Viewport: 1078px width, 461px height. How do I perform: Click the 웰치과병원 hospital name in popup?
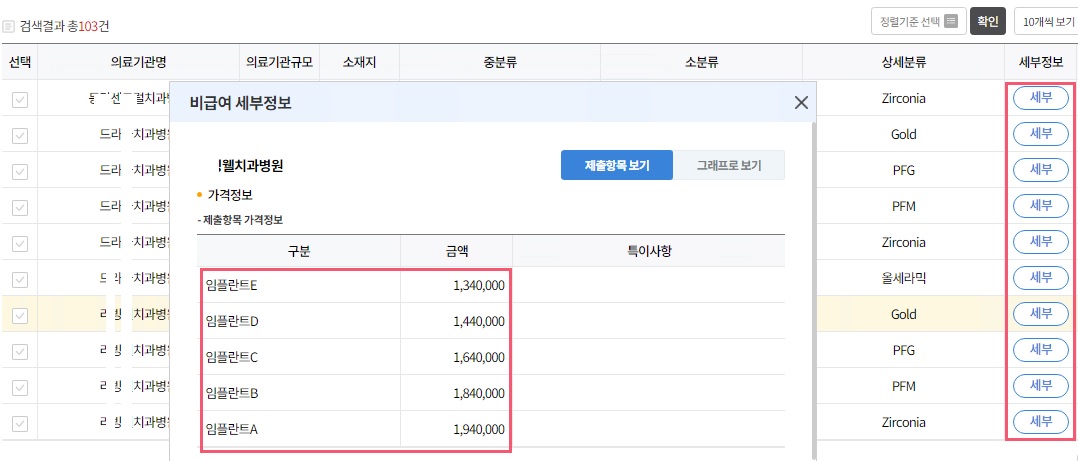(251, 165)
